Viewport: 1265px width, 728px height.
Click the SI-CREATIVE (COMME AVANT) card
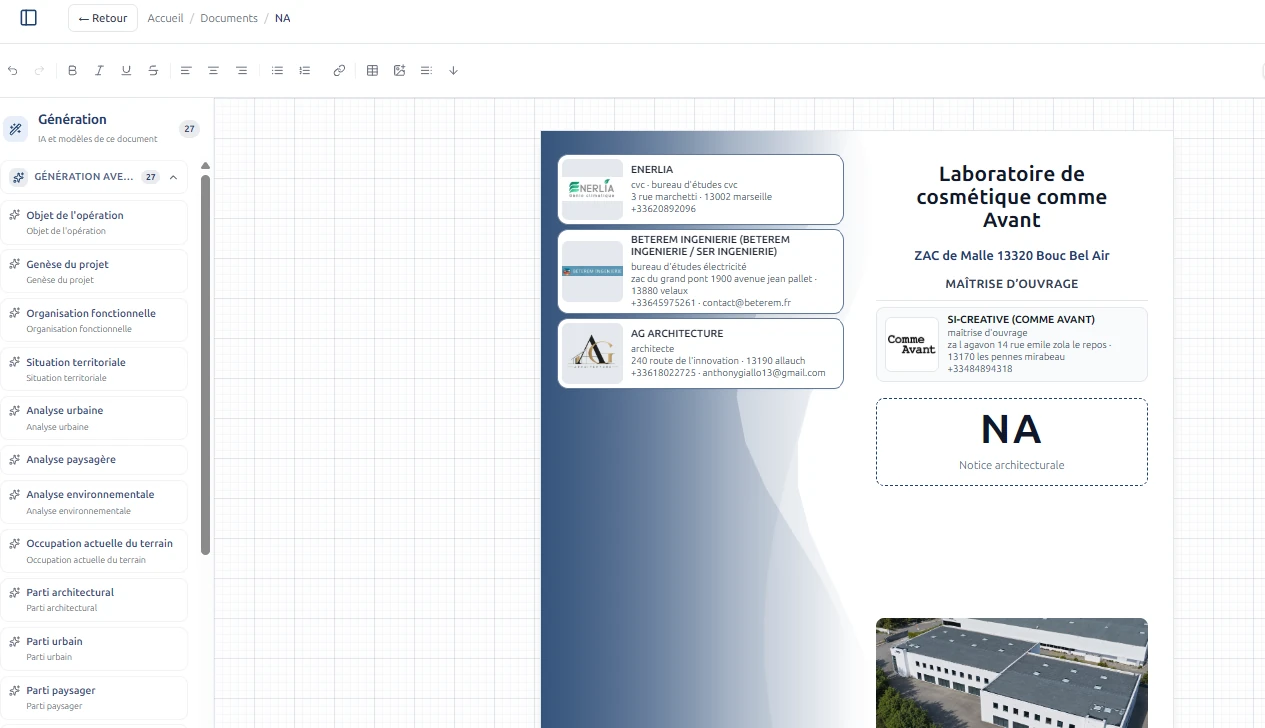click(1012, 345)
